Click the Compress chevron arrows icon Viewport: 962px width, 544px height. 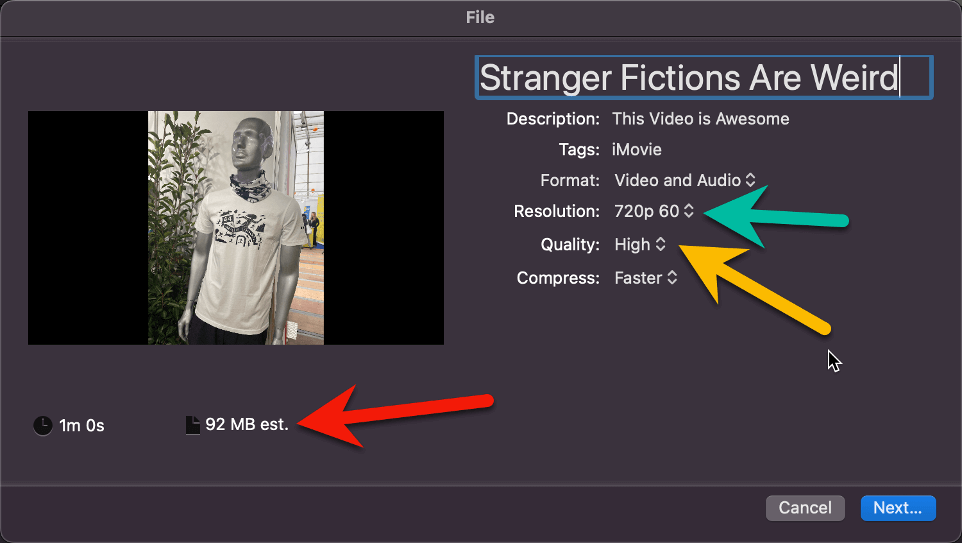tap(672, 278)
